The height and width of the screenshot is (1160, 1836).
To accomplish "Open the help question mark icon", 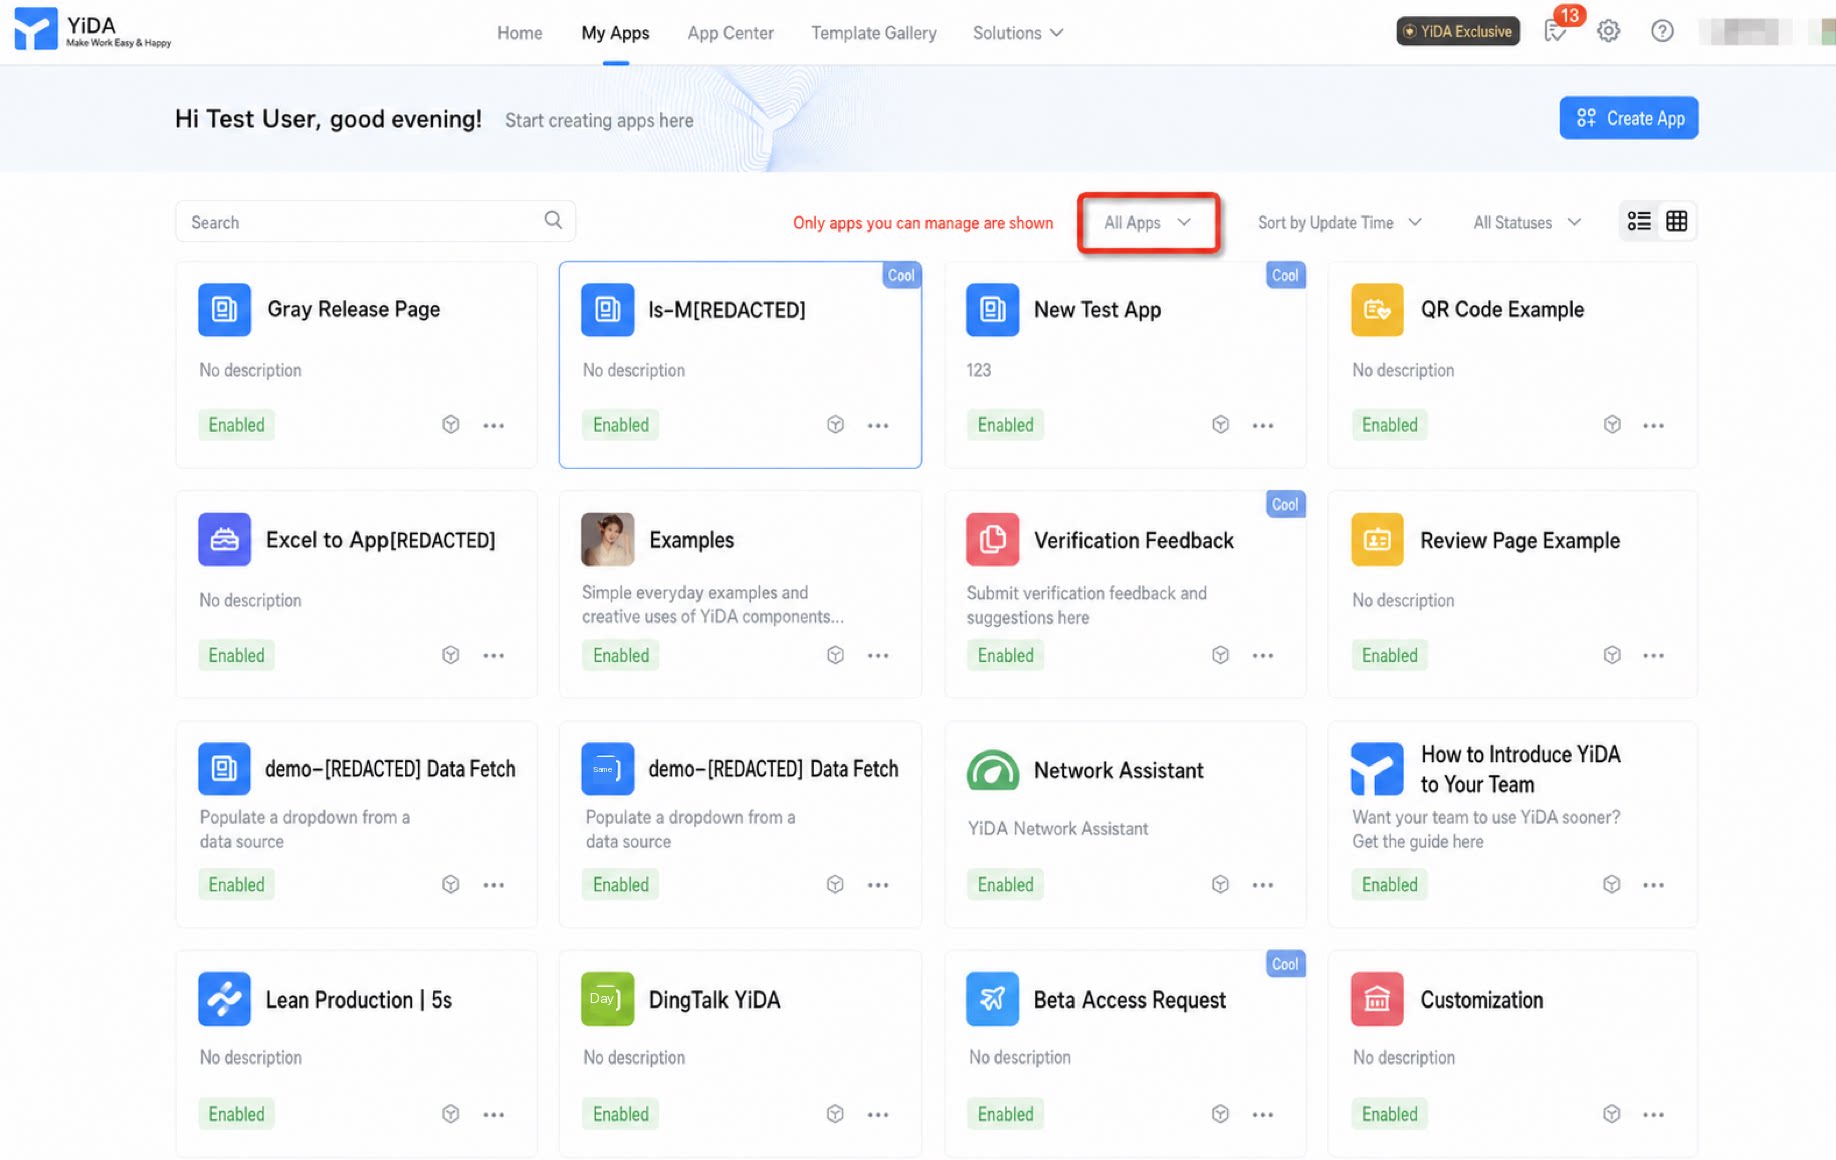I will (x=1661, y=31).
